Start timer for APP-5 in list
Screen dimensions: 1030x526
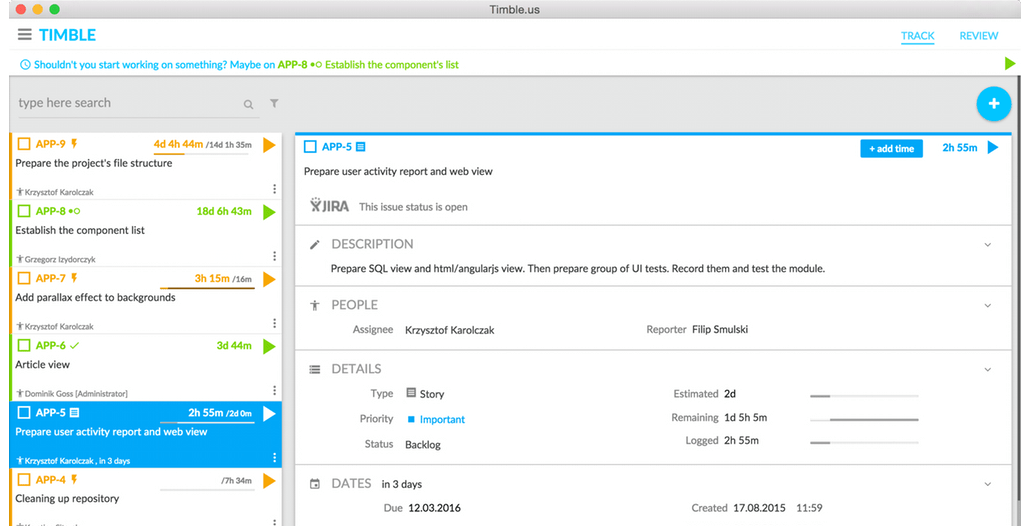pos(269,413)
